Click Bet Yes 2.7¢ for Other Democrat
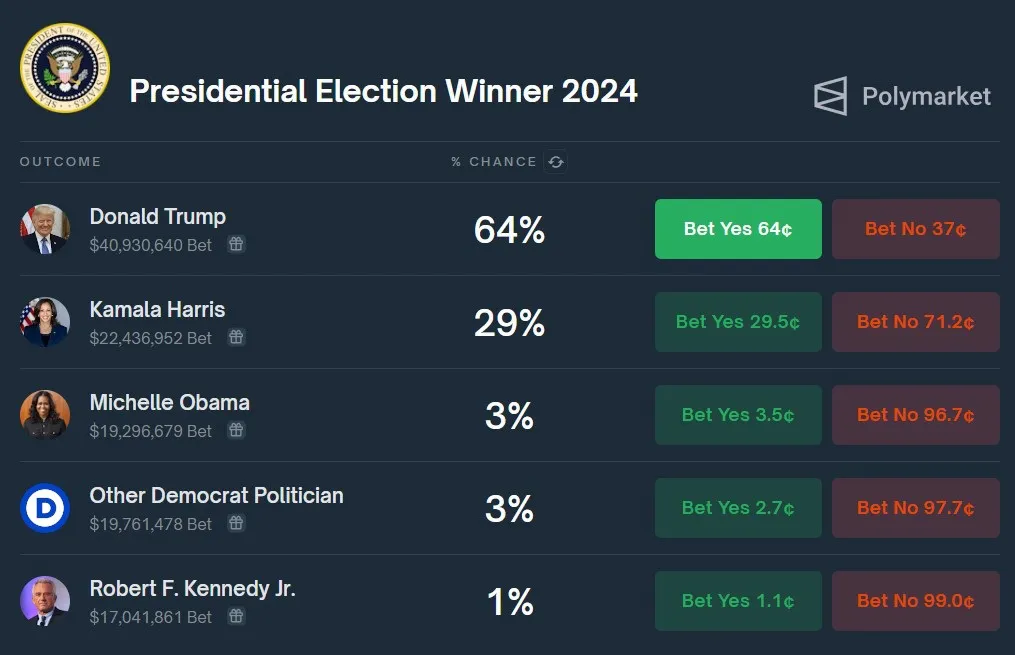 (x=738, y=508)
